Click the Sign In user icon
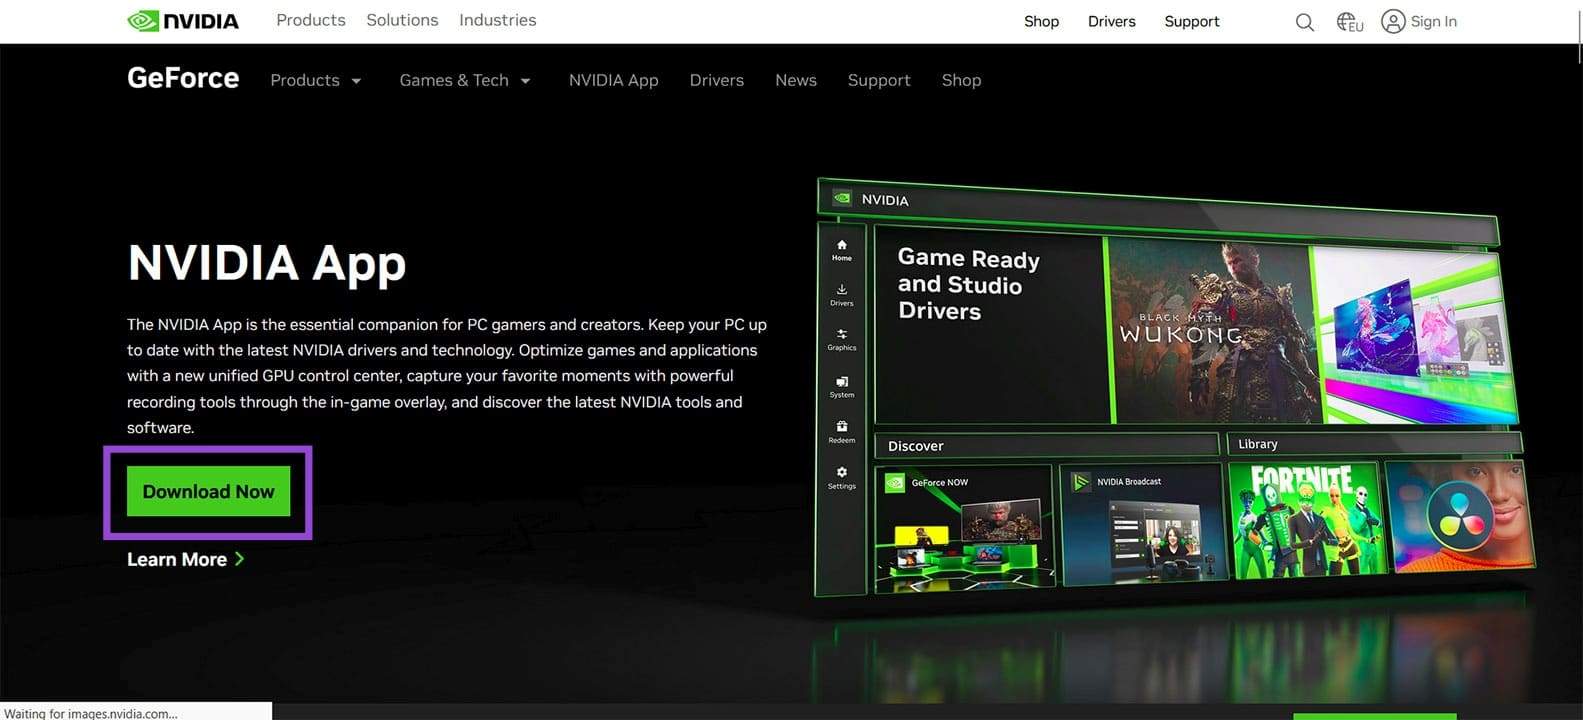Image resolution: width=1583 pixels, height=720 pixels. coord(1393,21)
